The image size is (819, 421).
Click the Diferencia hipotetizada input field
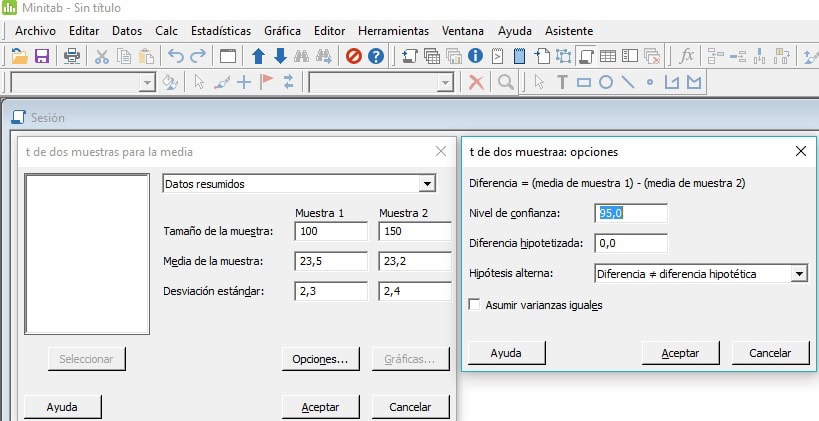point(630,243)
